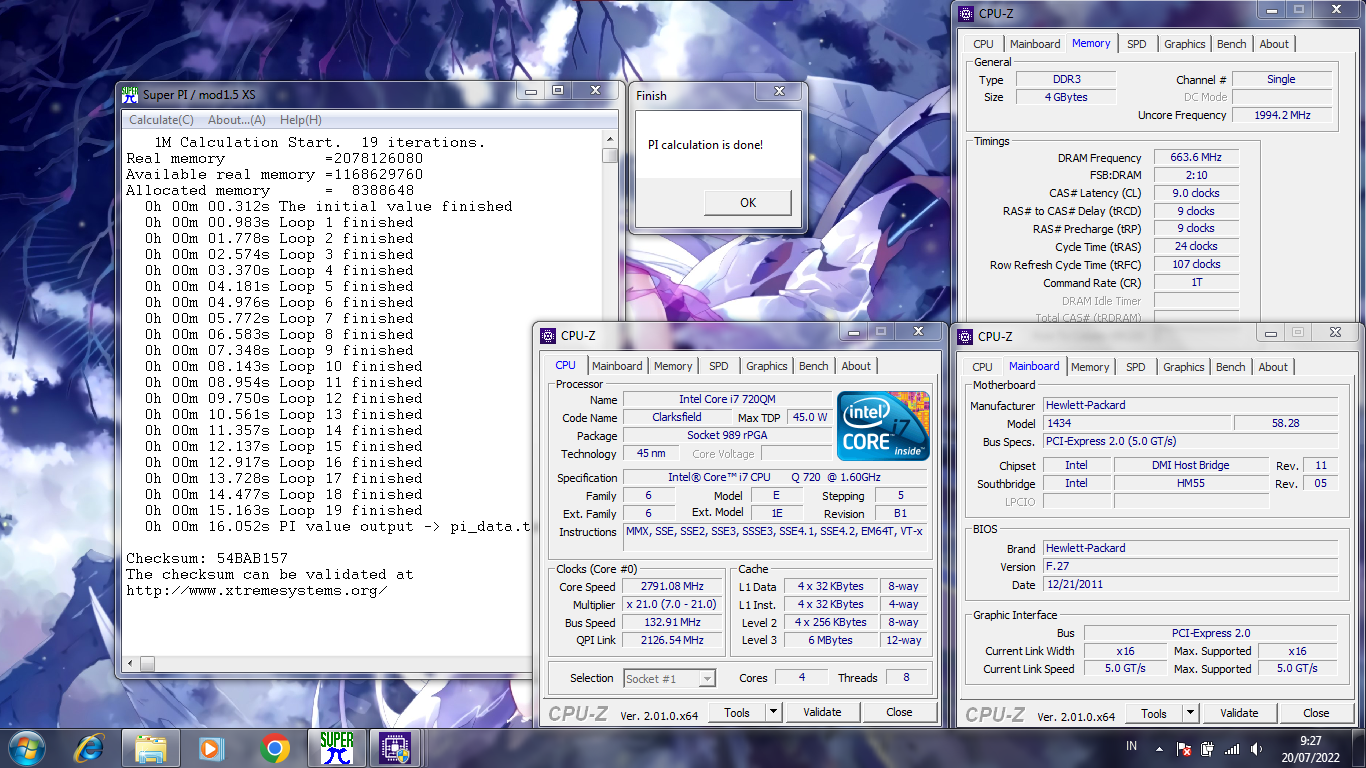Select Mainboard tab in CPU window
1366x768 pixels.
(x=617, y=366)
